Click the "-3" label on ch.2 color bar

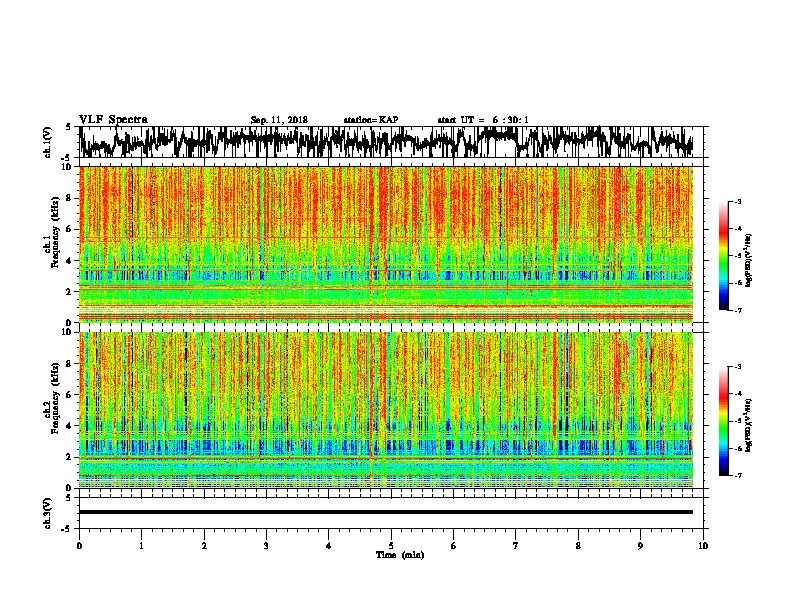(x=738, y=367)
